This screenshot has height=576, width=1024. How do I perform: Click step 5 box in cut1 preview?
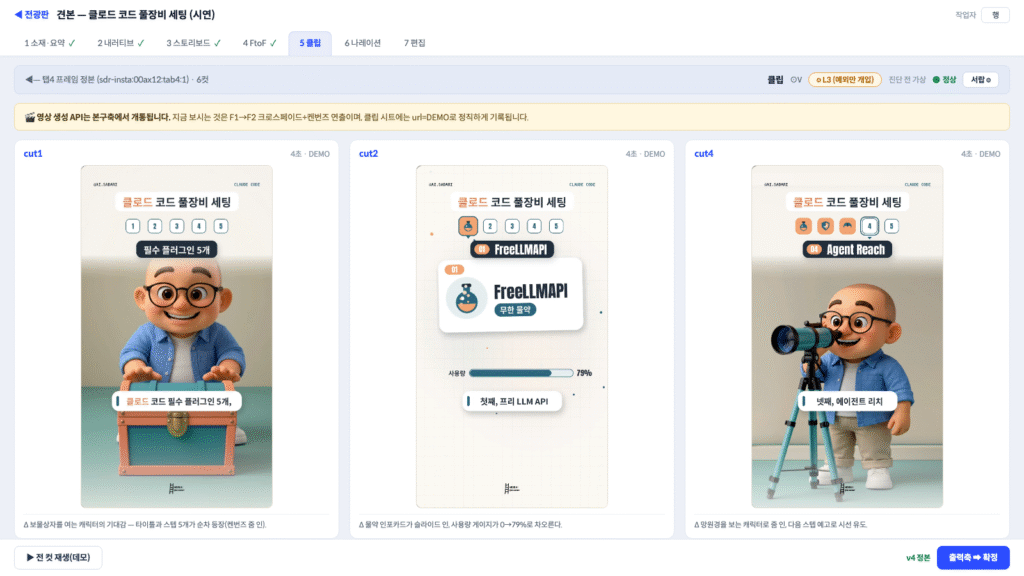coord(221,226)
